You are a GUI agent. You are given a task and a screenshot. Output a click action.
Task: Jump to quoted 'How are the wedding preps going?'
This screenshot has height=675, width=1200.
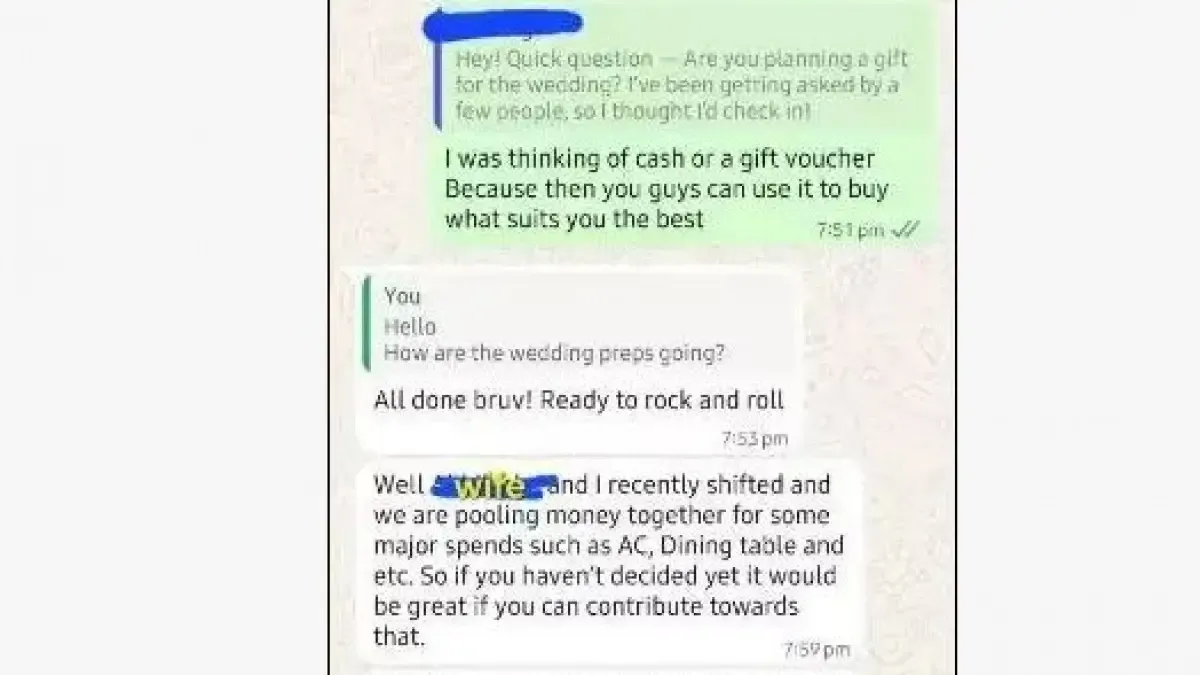coord(555,353)
